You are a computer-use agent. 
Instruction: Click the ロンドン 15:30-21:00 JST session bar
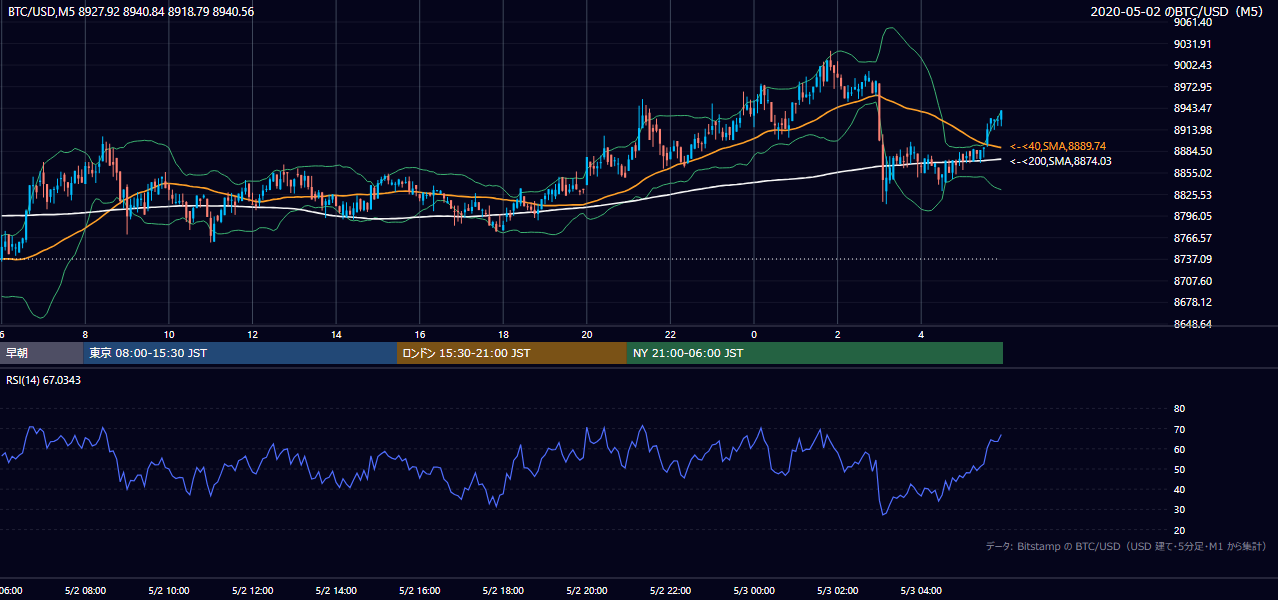512,353
